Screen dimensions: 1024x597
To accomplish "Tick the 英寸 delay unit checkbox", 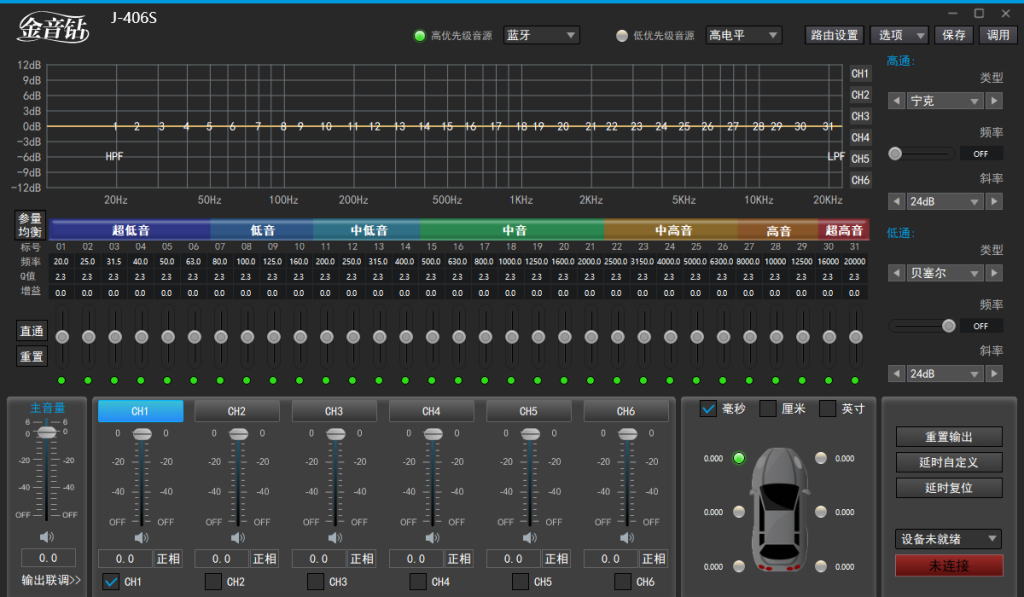I will (827, 409).
